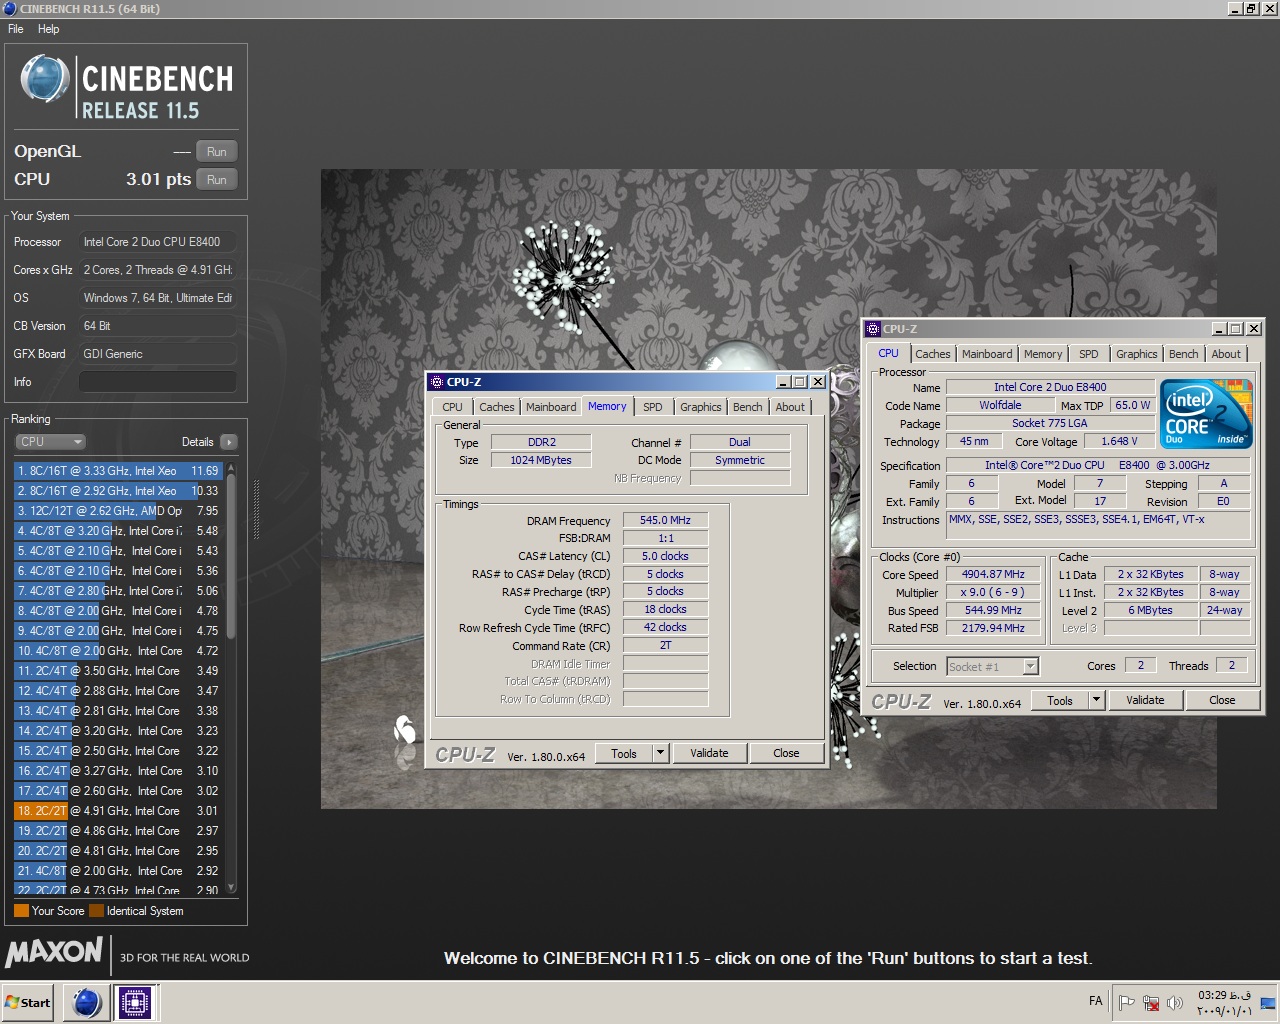1280x1024 pixels.
Task: Click scroll-down arrow of ranking list
Action: point(232,887)
